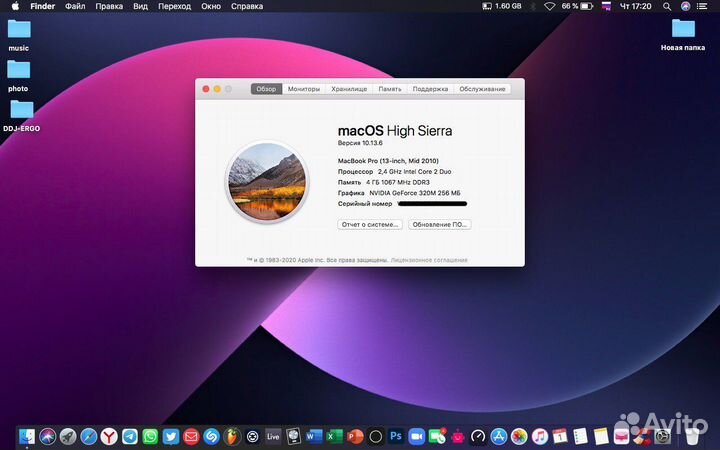Click Spotlight search magnifier in menu bar
Screen dimensions: 720x450
(667, 6)
